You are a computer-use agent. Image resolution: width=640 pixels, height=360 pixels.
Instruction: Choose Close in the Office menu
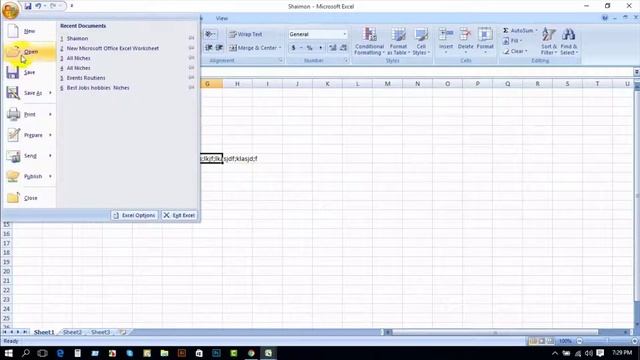tap(29, 198)
